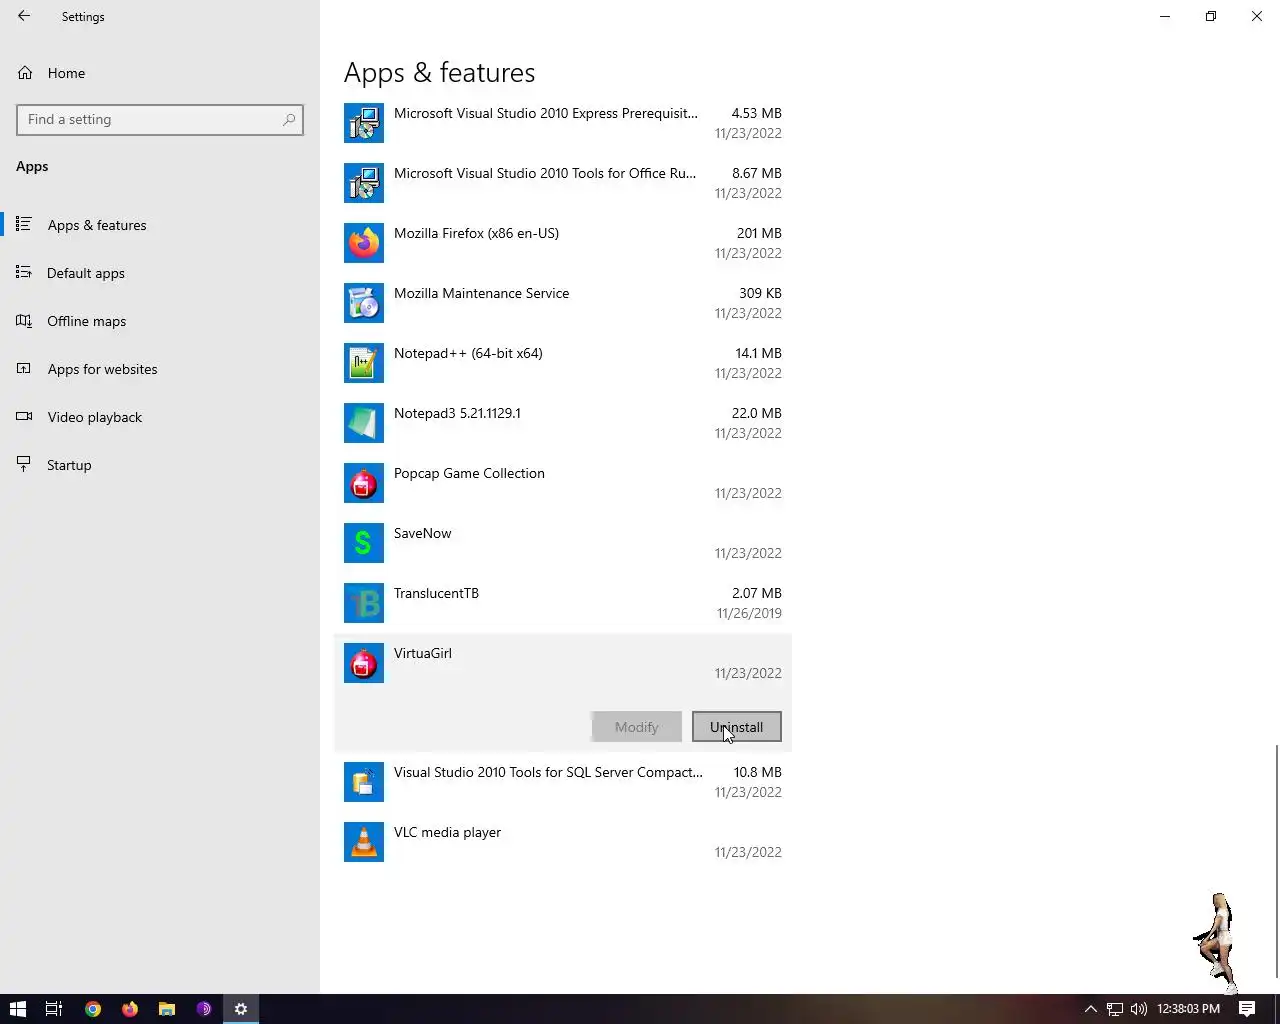1280x1024 pixels.
Task: Click the Home icon in sidebar
Action: click(25, 73)
